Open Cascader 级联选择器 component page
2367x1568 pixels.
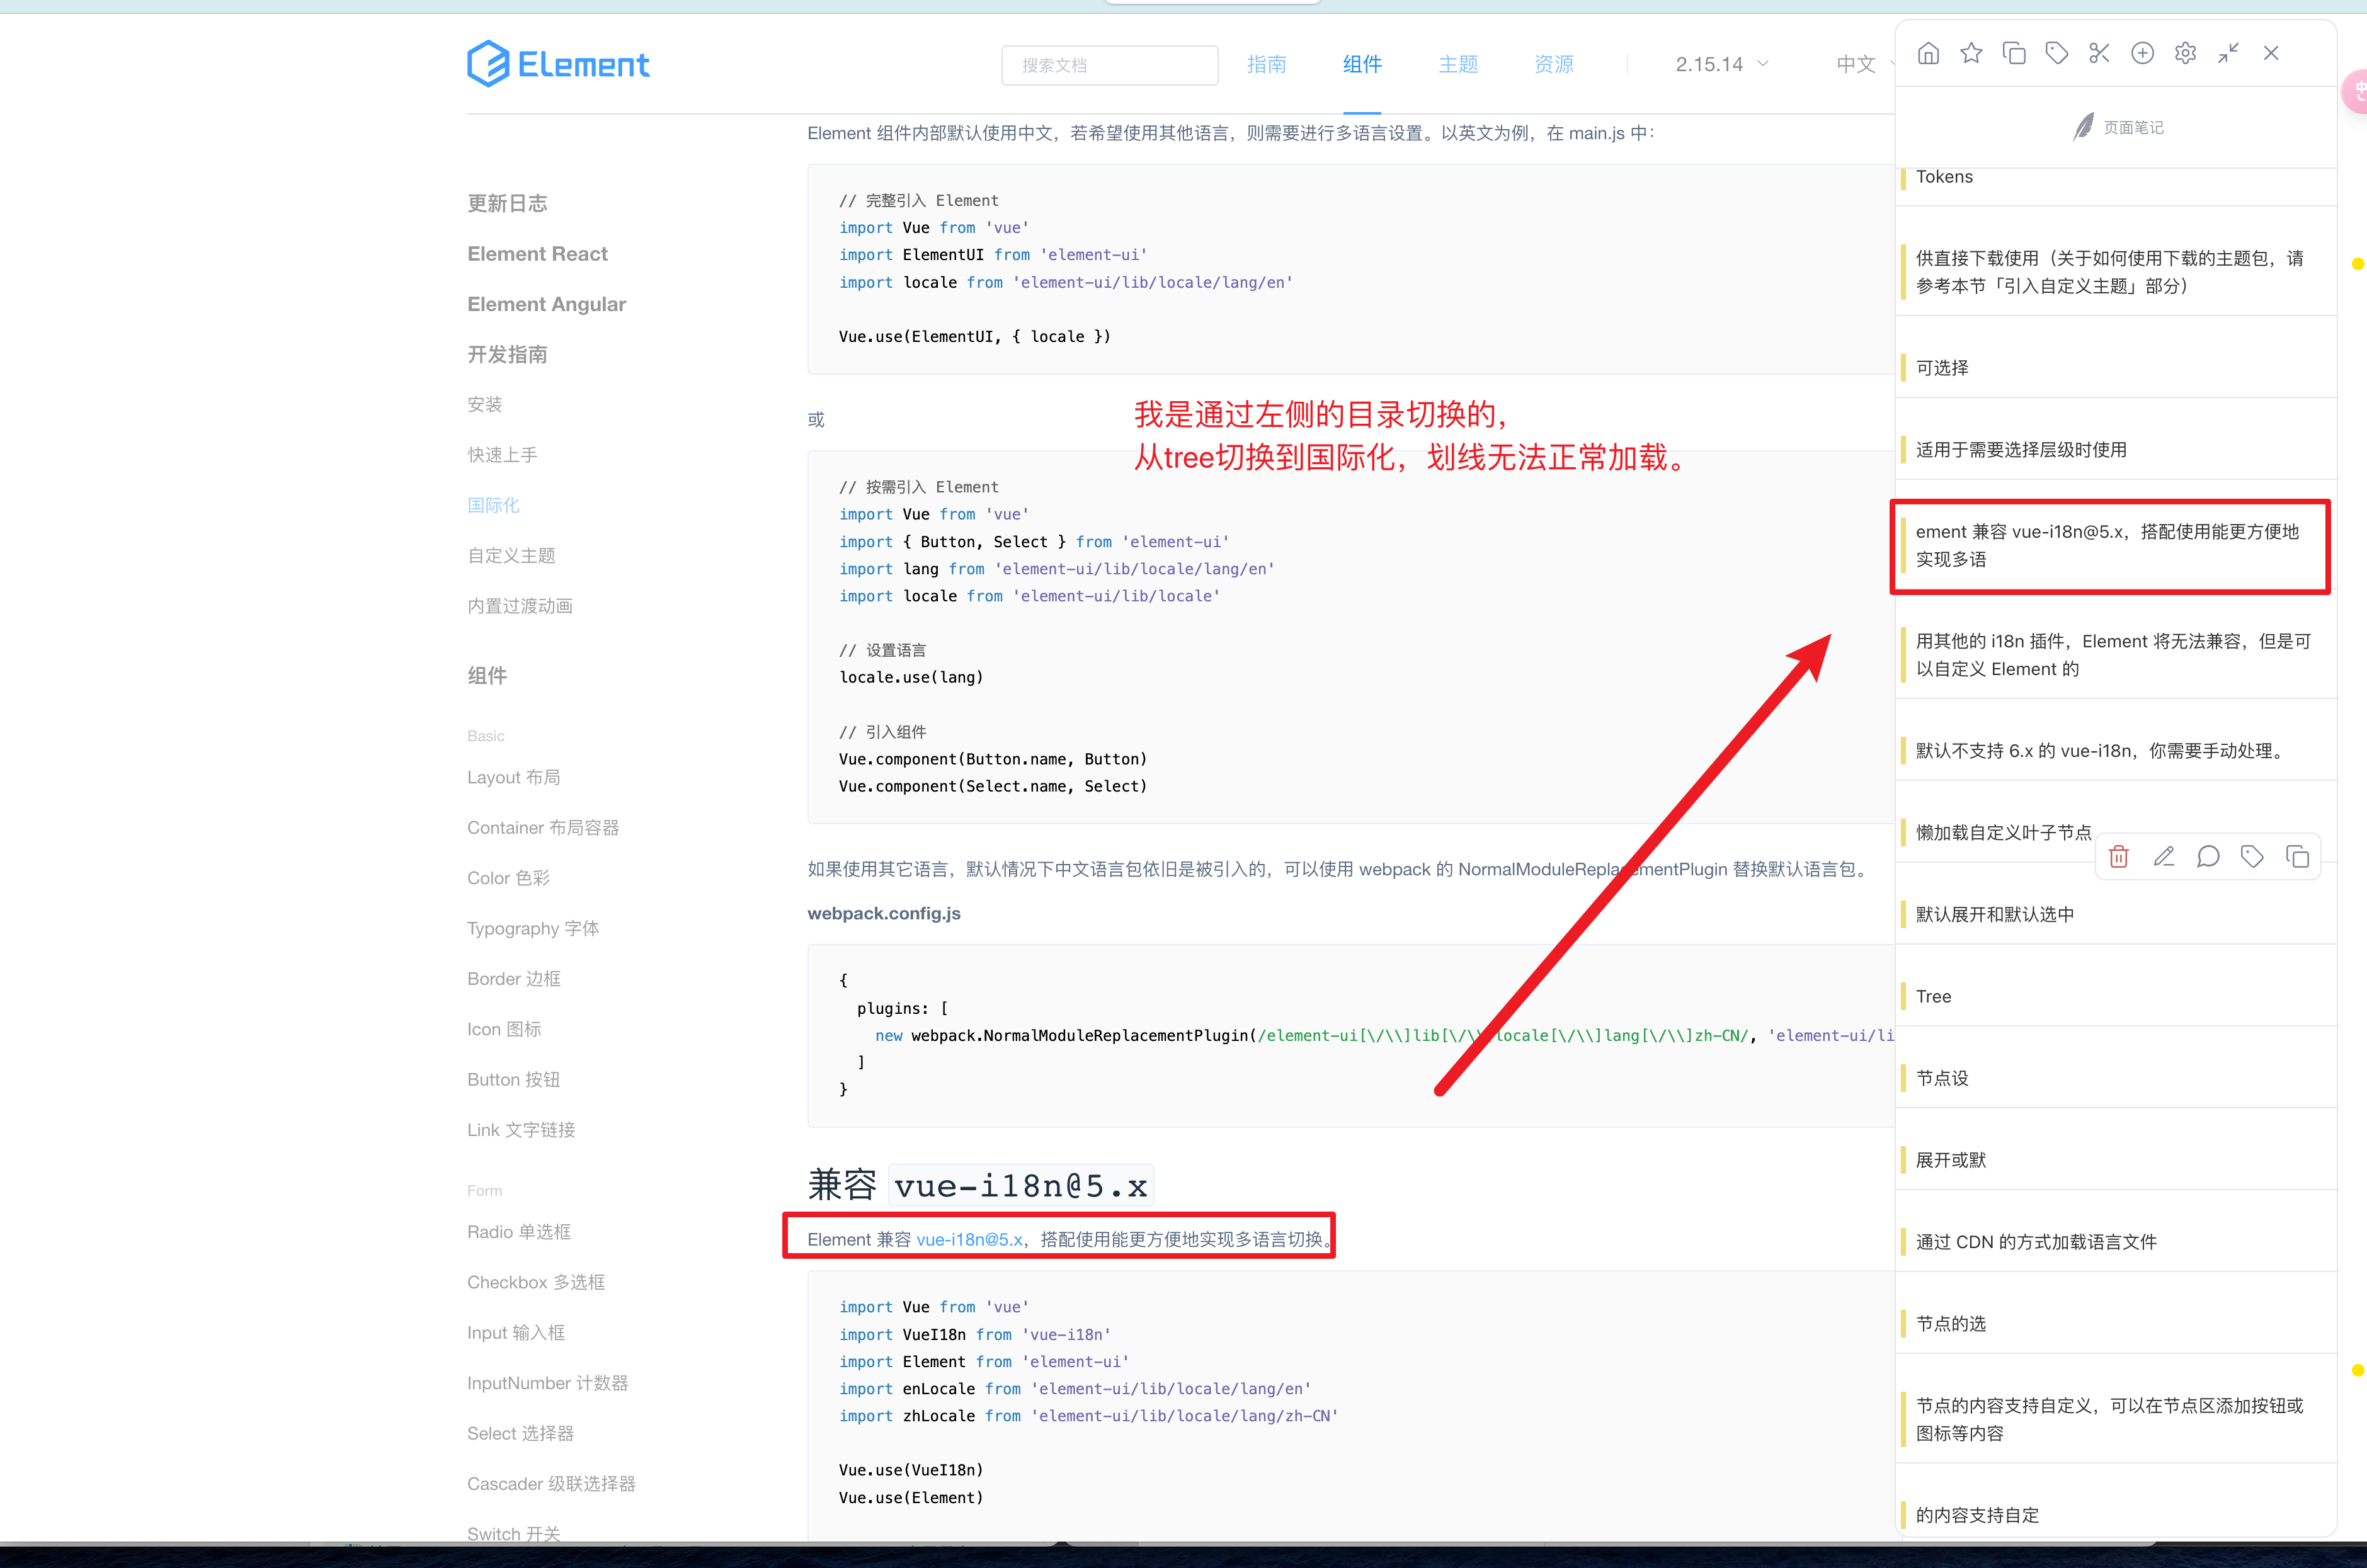pos(551,1484)
